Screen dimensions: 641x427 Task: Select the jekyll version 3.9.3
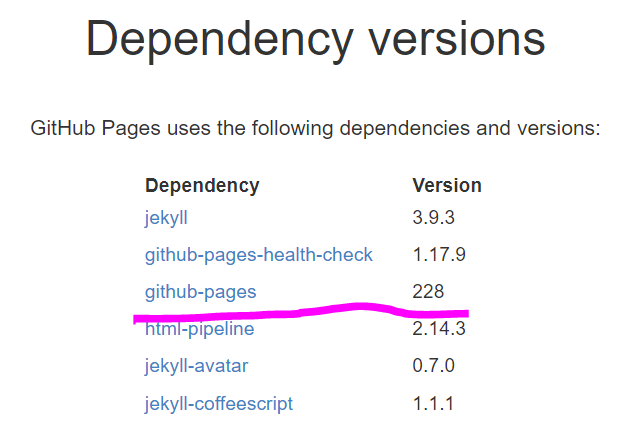pyautogui.click(x=433, y=218)
